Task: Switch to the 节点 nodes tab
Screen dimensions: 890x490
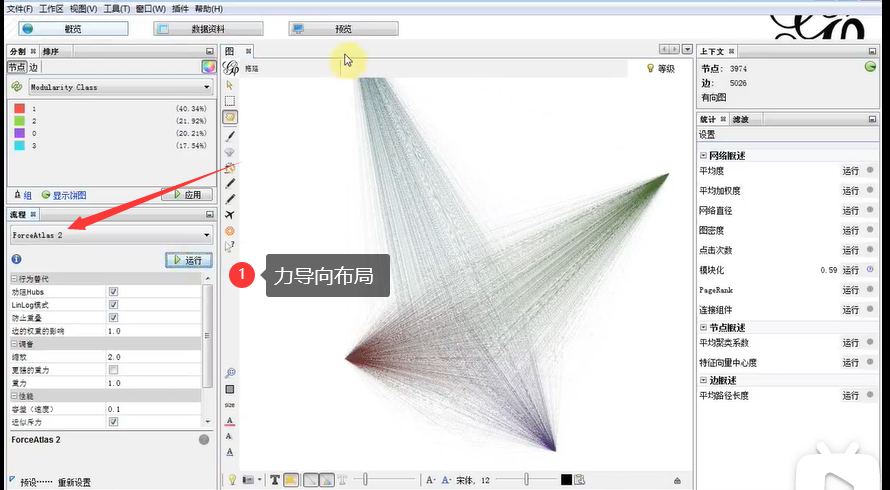Action: [x=16, y=67]
